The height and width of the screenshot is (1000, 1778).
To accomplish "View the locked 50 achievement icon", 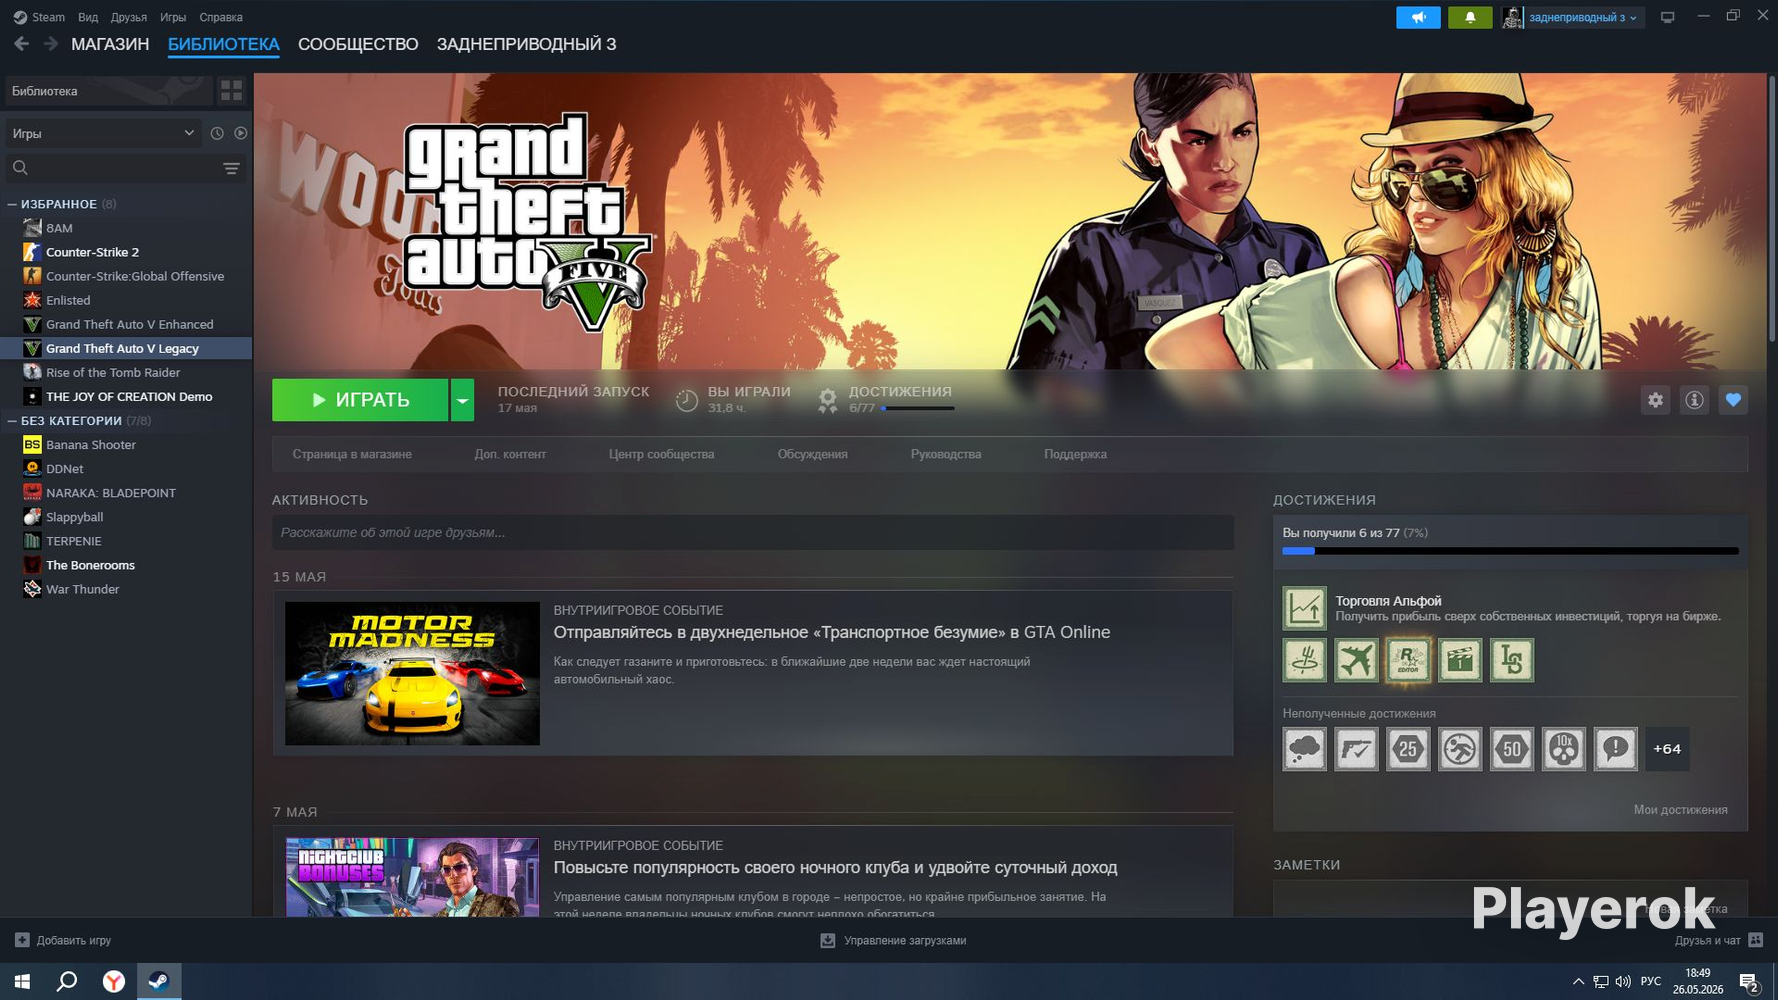I will [x=1512, y=749].
